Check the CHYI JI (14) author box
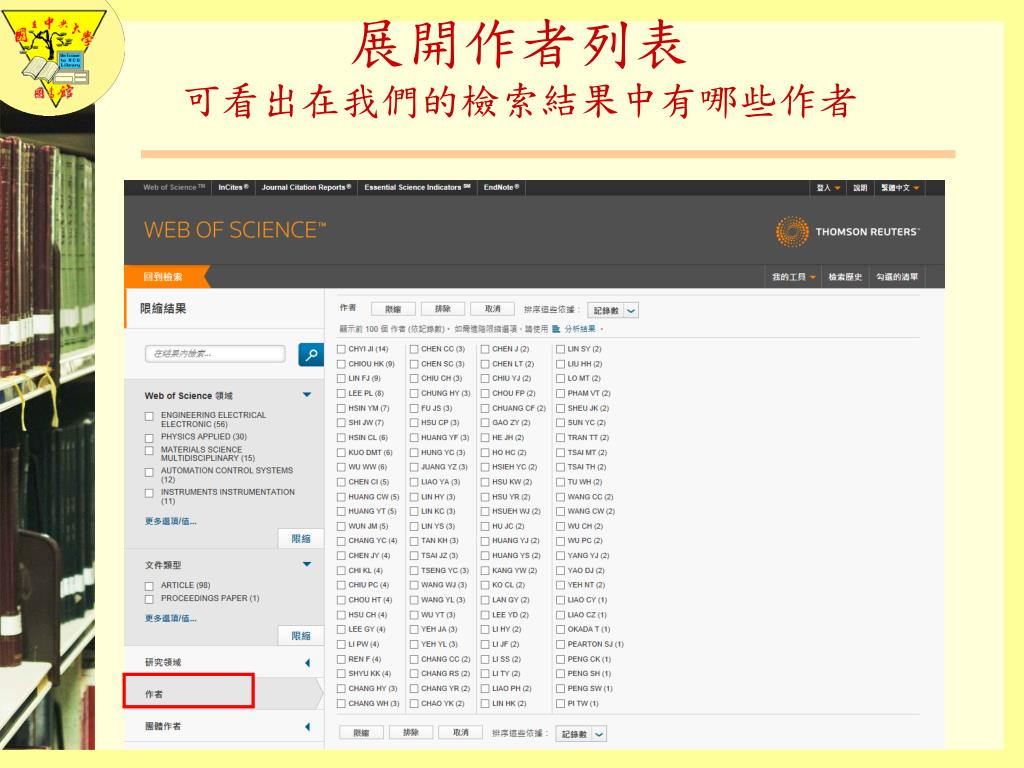This screenshot has height=768, width=1024. (341, 349)
